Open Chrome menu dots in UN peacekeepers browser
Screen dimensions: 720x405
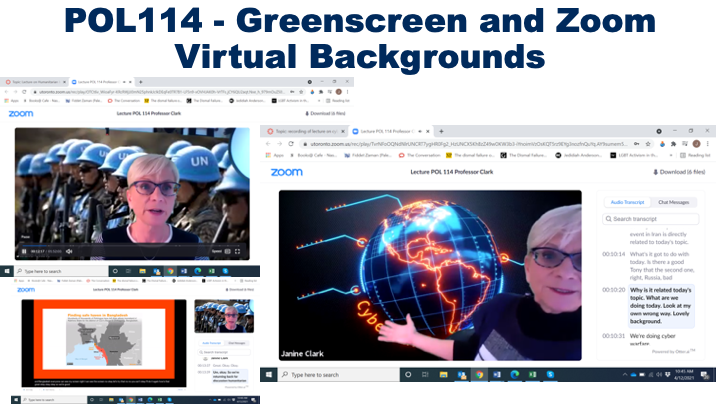[348, 92]
